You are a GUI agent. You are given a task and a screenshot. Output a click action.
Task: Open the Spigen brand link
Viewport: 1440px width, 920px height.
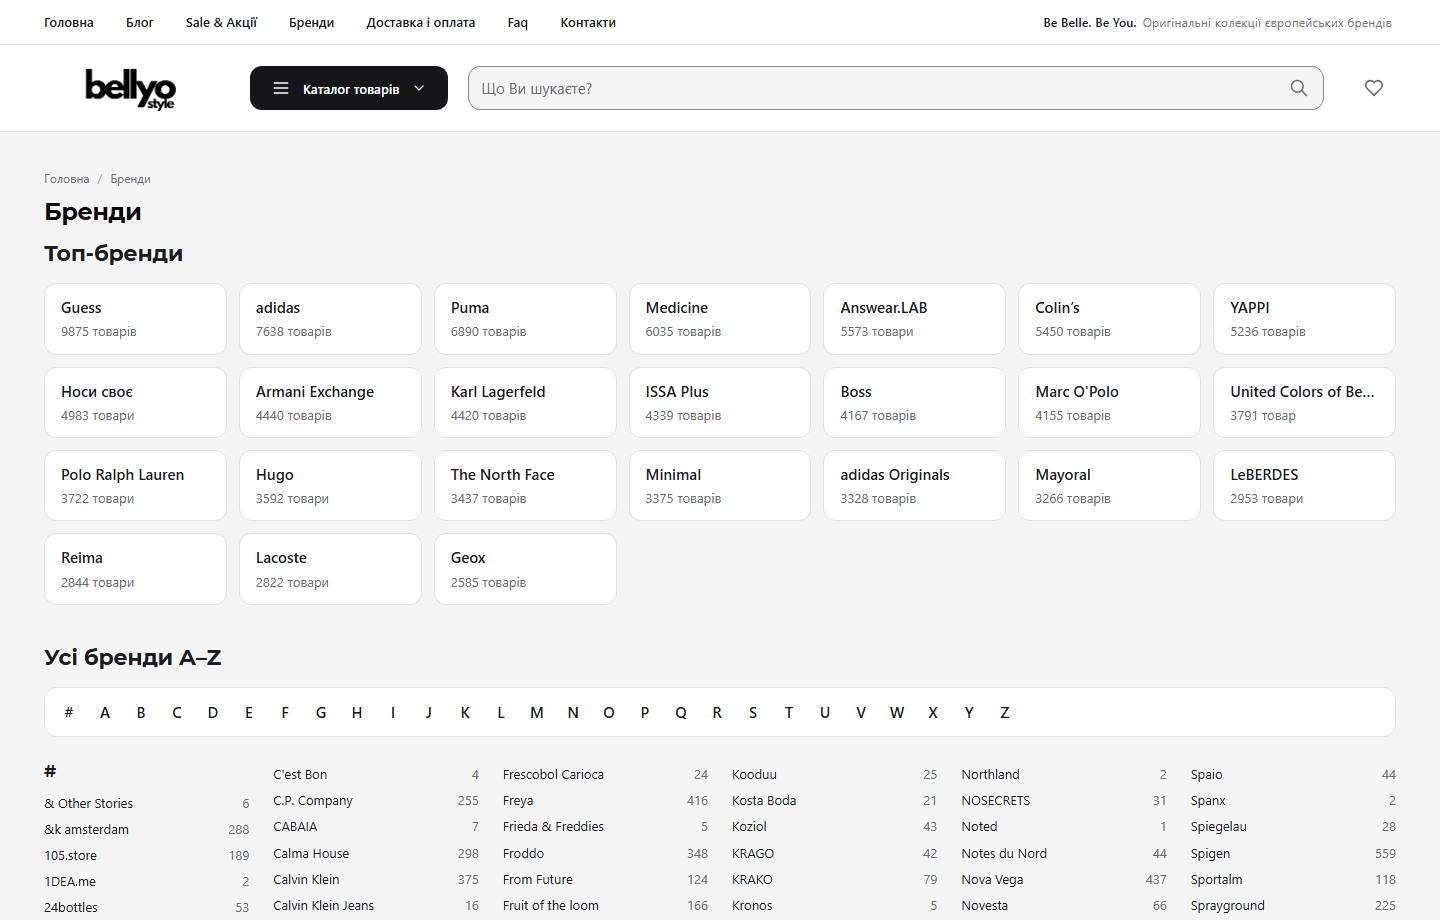point(1210,853)
